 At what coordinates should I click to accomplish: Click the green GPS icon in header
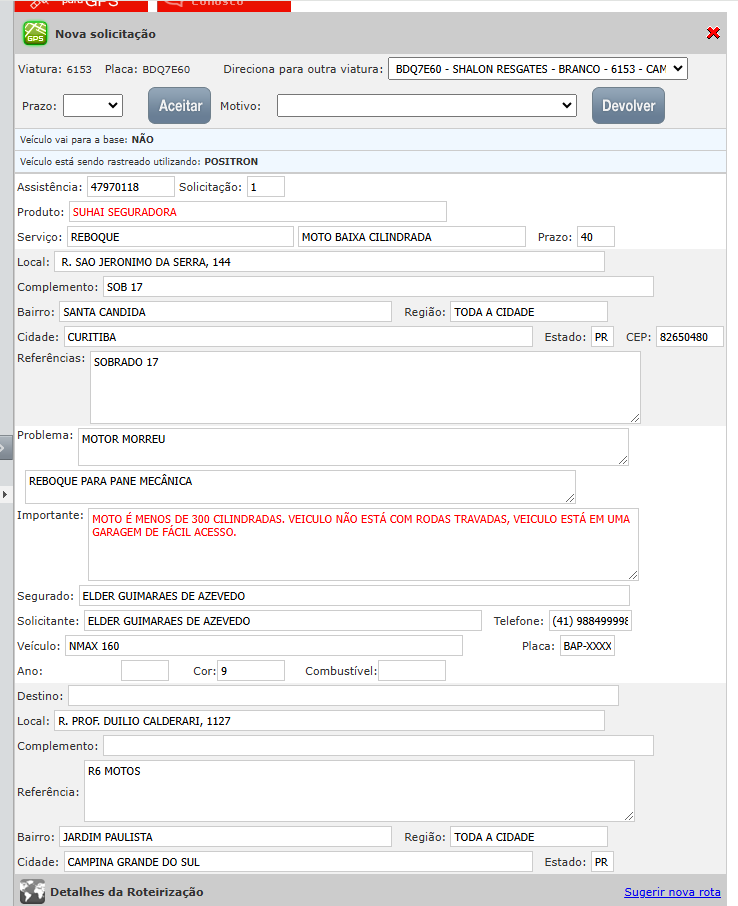click(35, 33)
